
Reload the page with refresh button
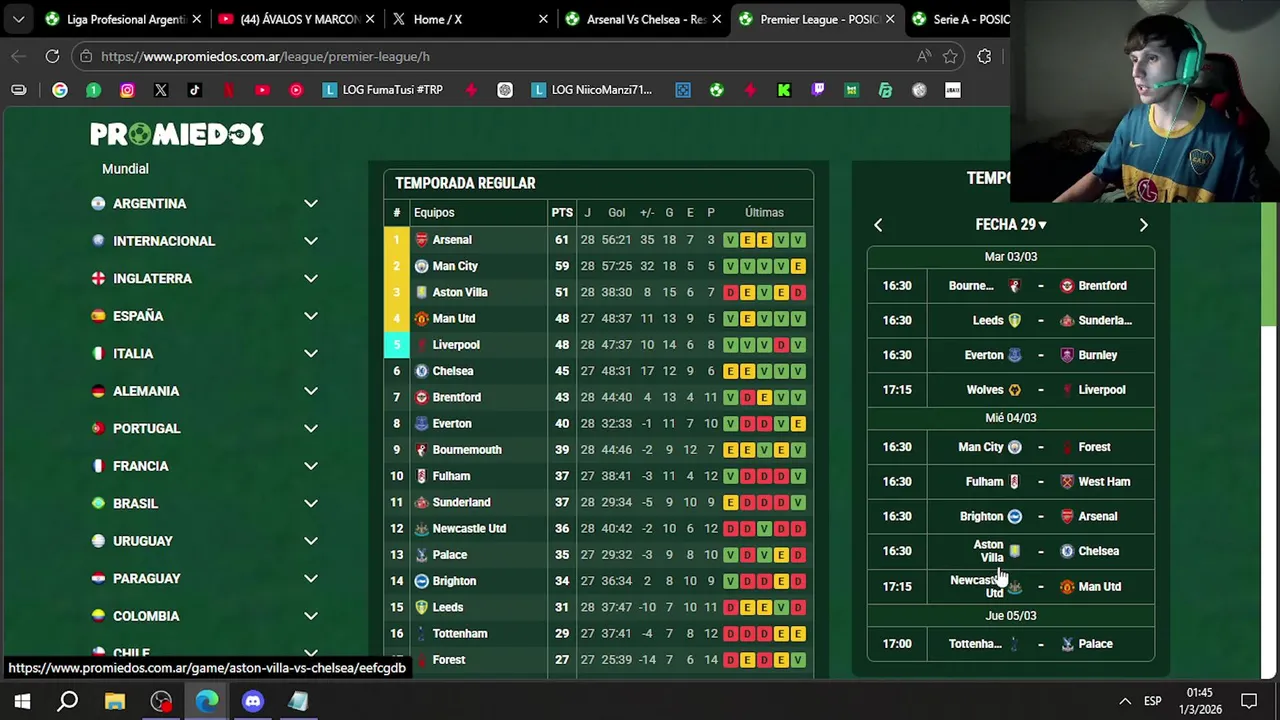pyautogui.click(x=52, y=57)
